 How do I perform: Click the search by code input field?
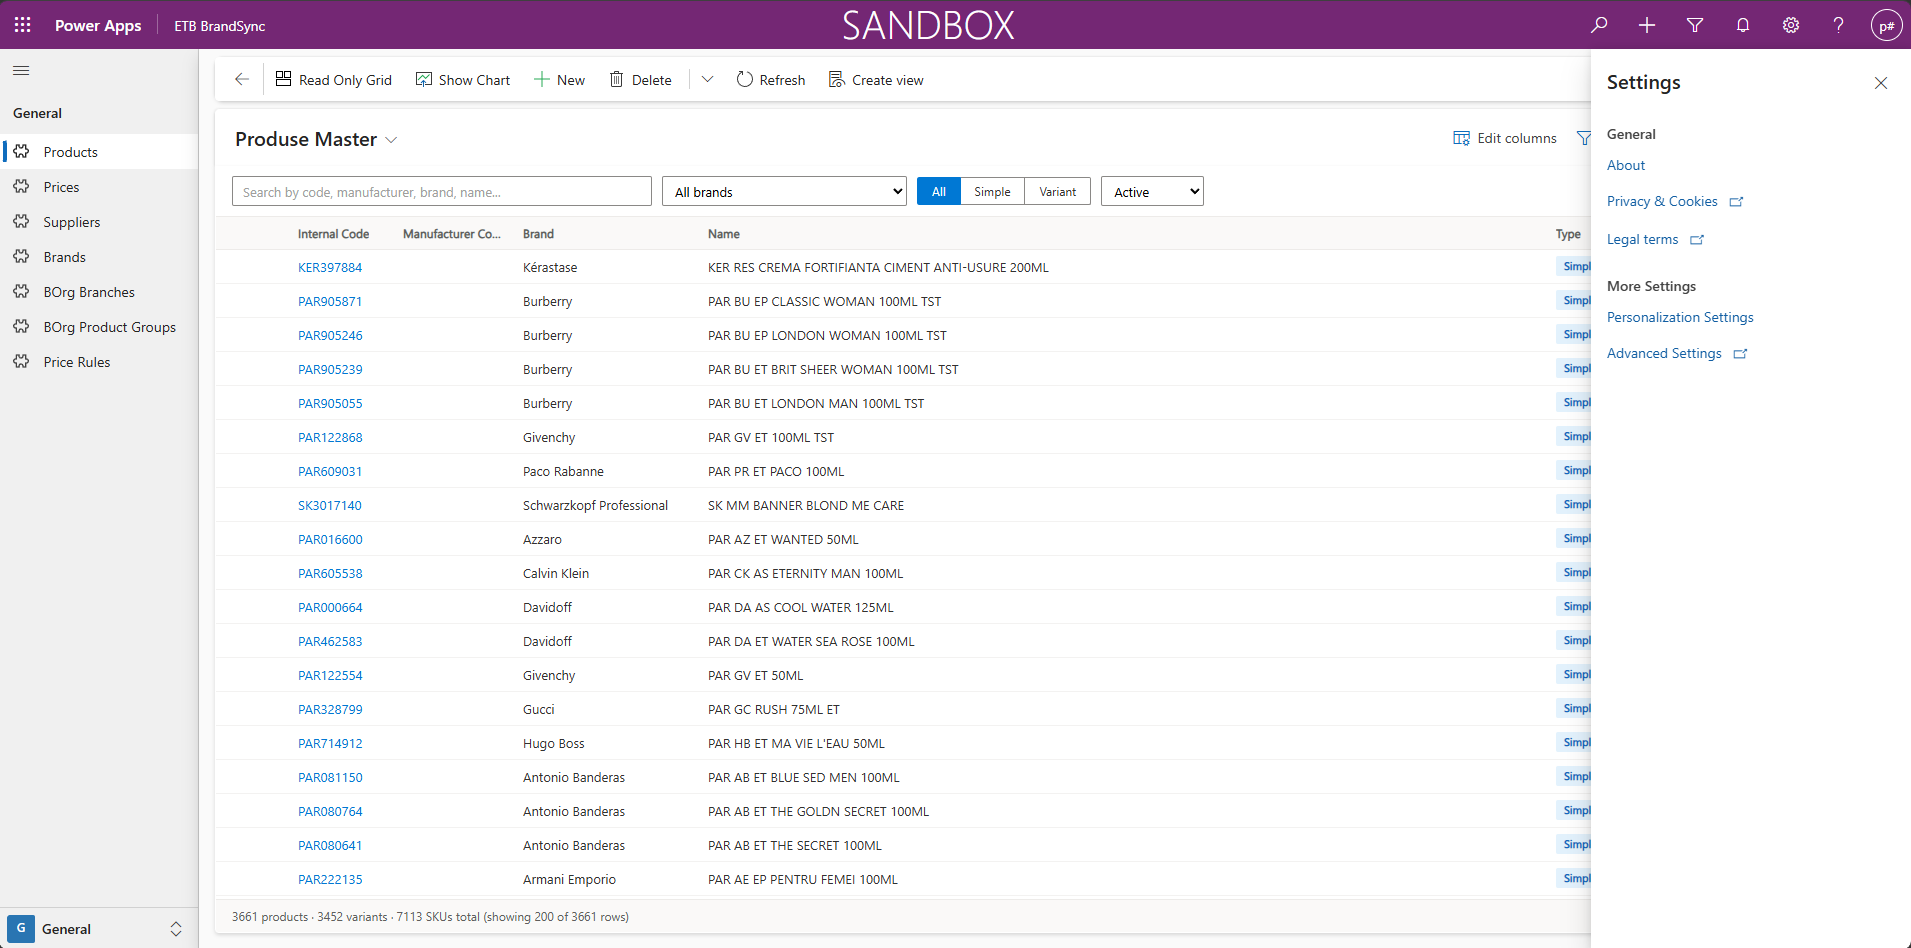pos(442,192)
